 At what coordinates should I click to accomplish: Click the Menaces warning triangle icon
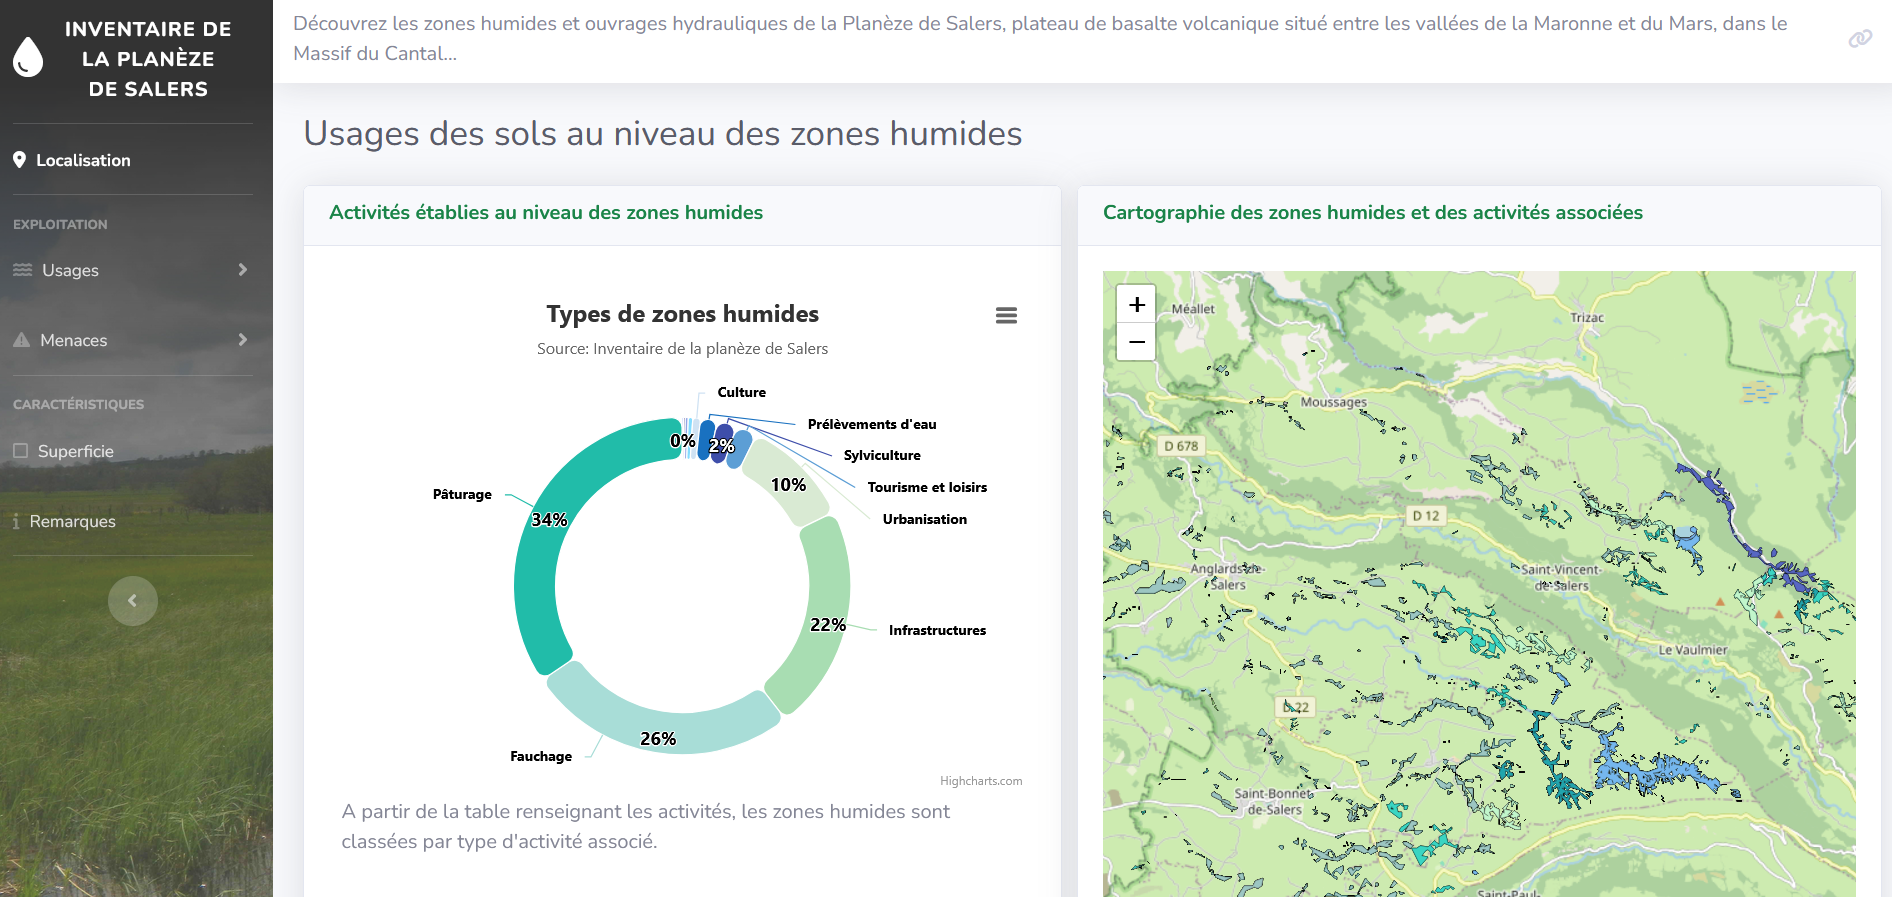pos(22,341)
